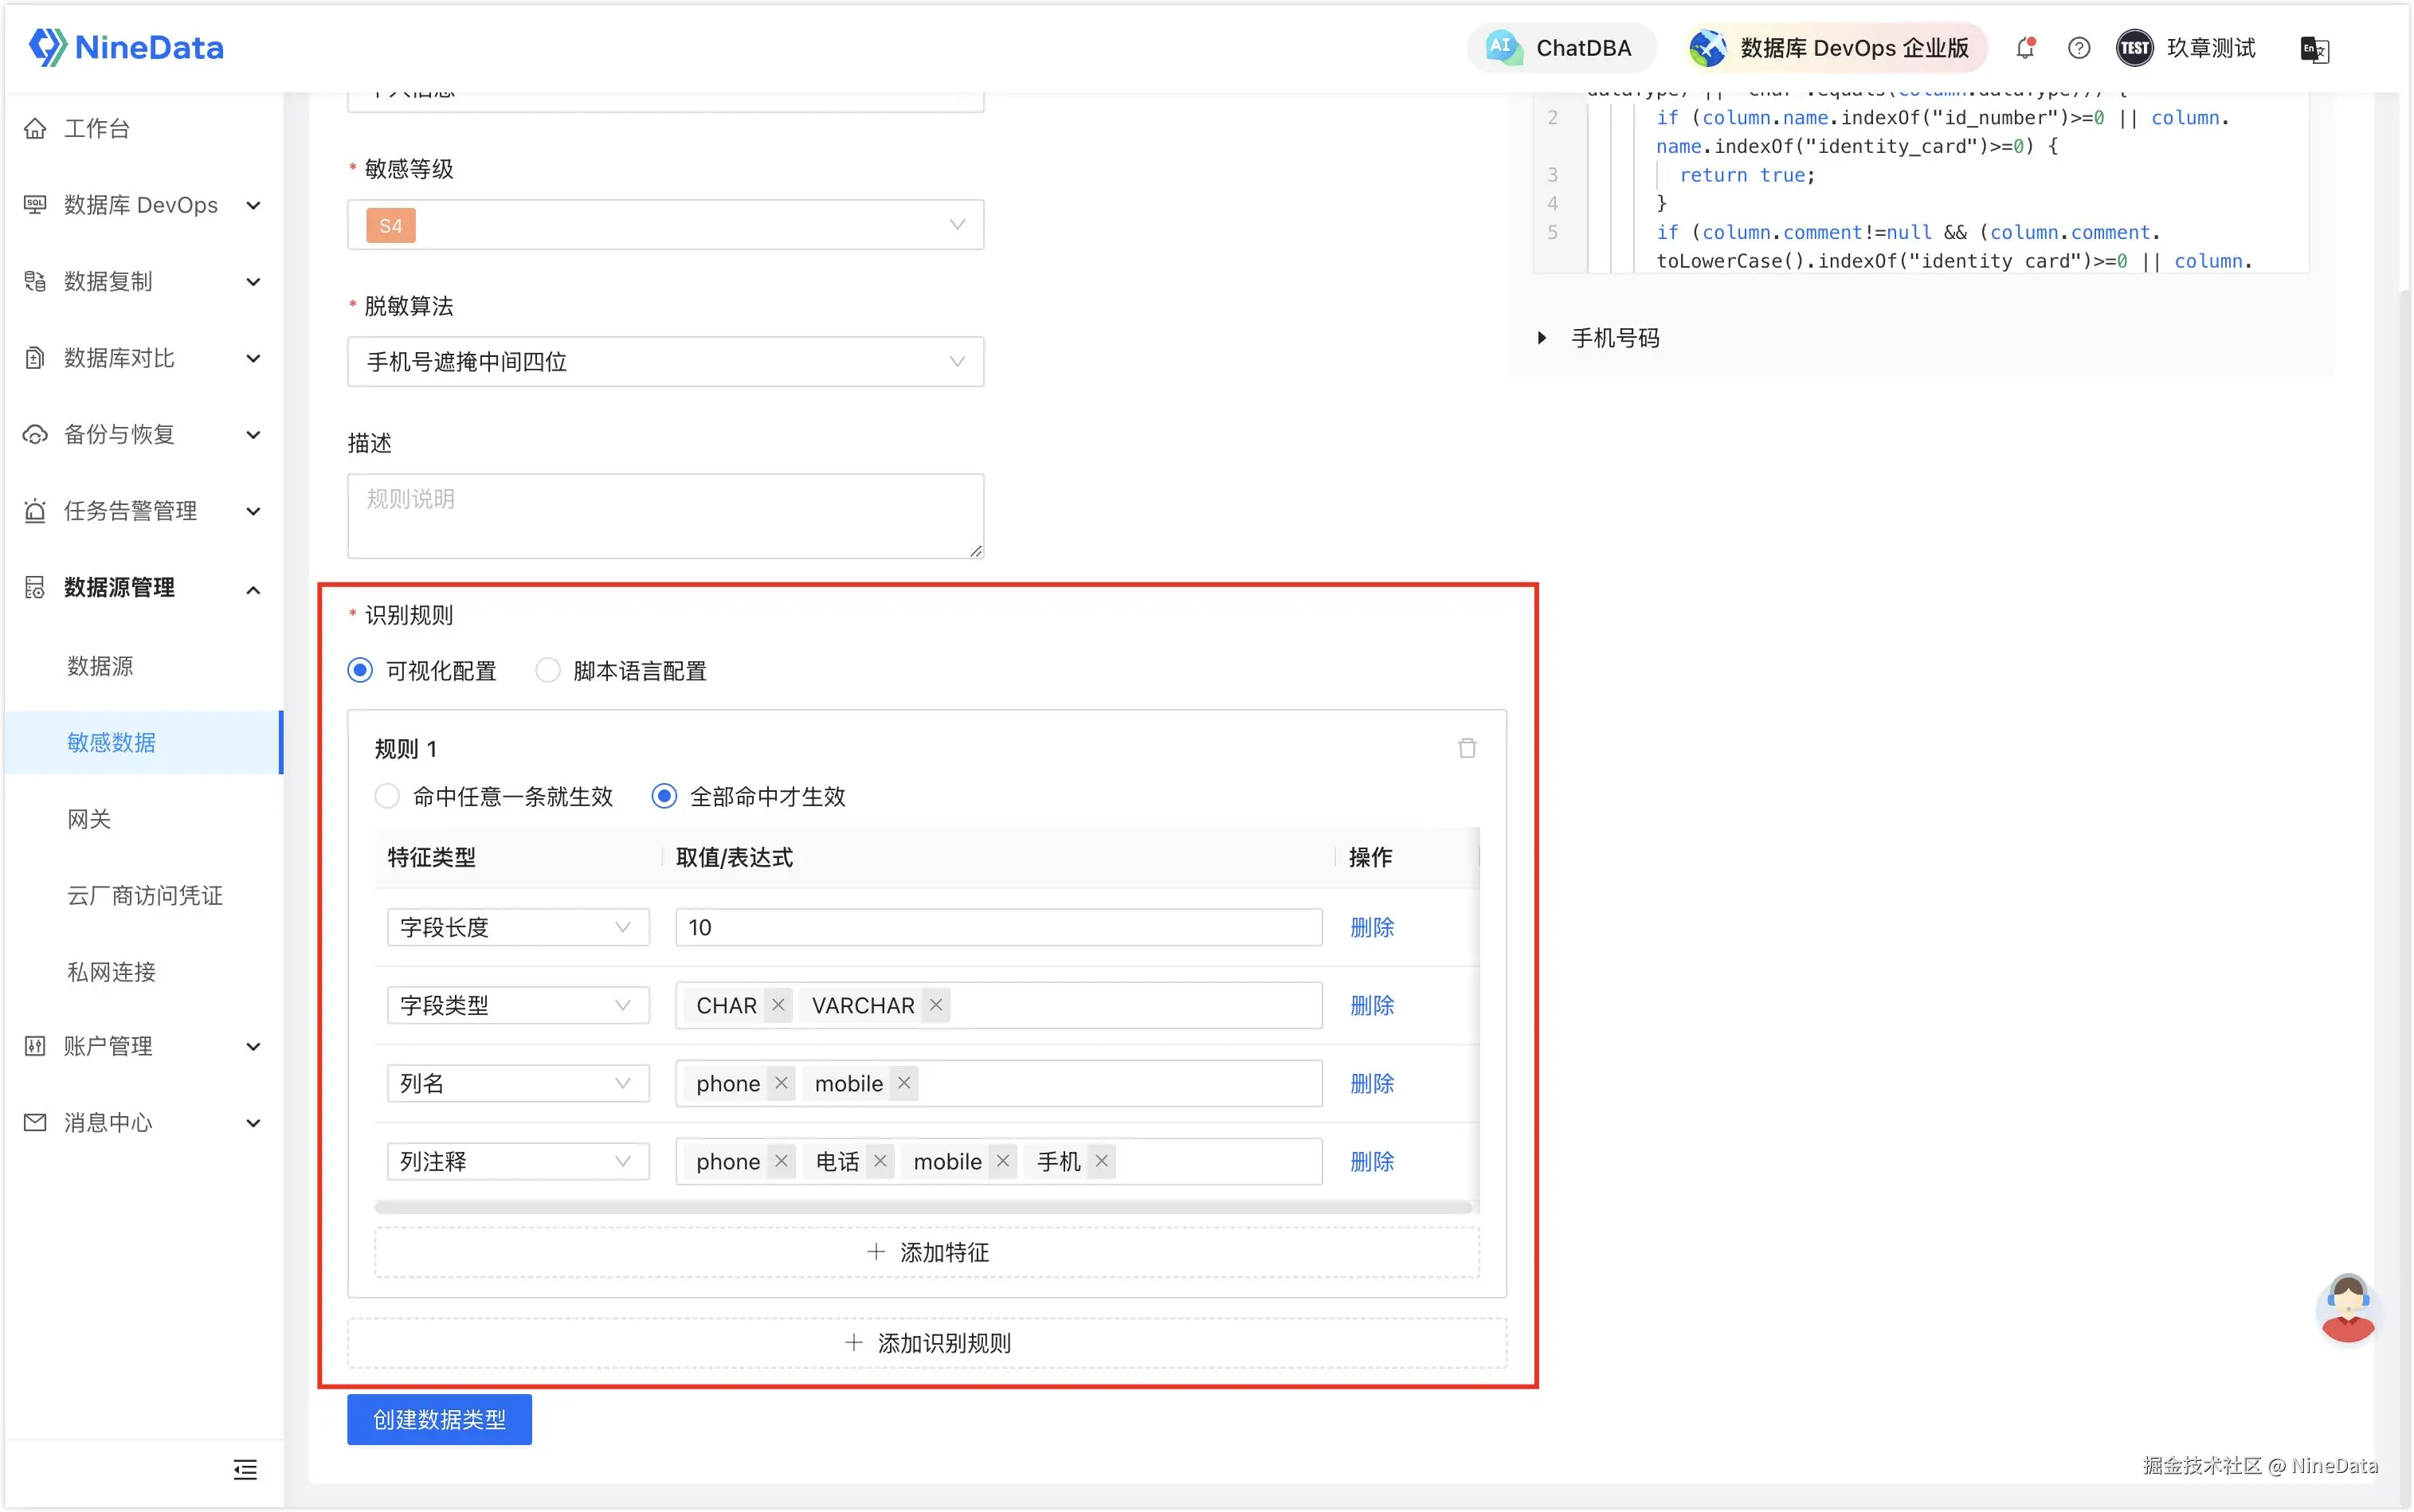Open the 敏感等级 S4 dropdown
The image size is (2414, 1512).
665,225
